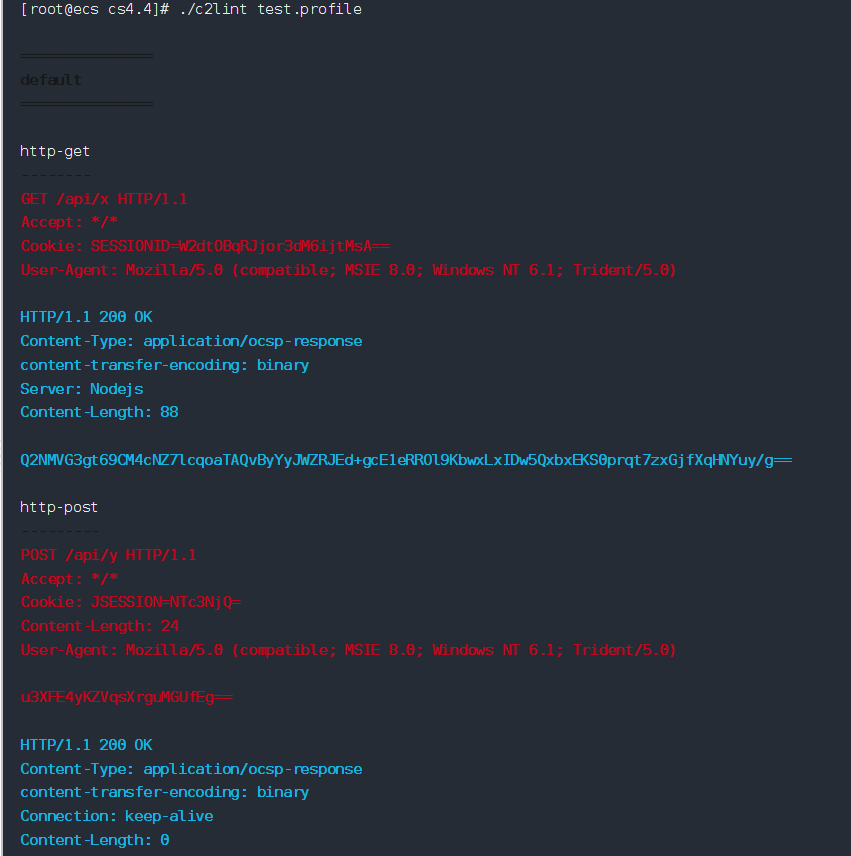Click the 'Connection: keep-alive' header line
Viewport: 851px width, 856px height.
tap(117, 816)
